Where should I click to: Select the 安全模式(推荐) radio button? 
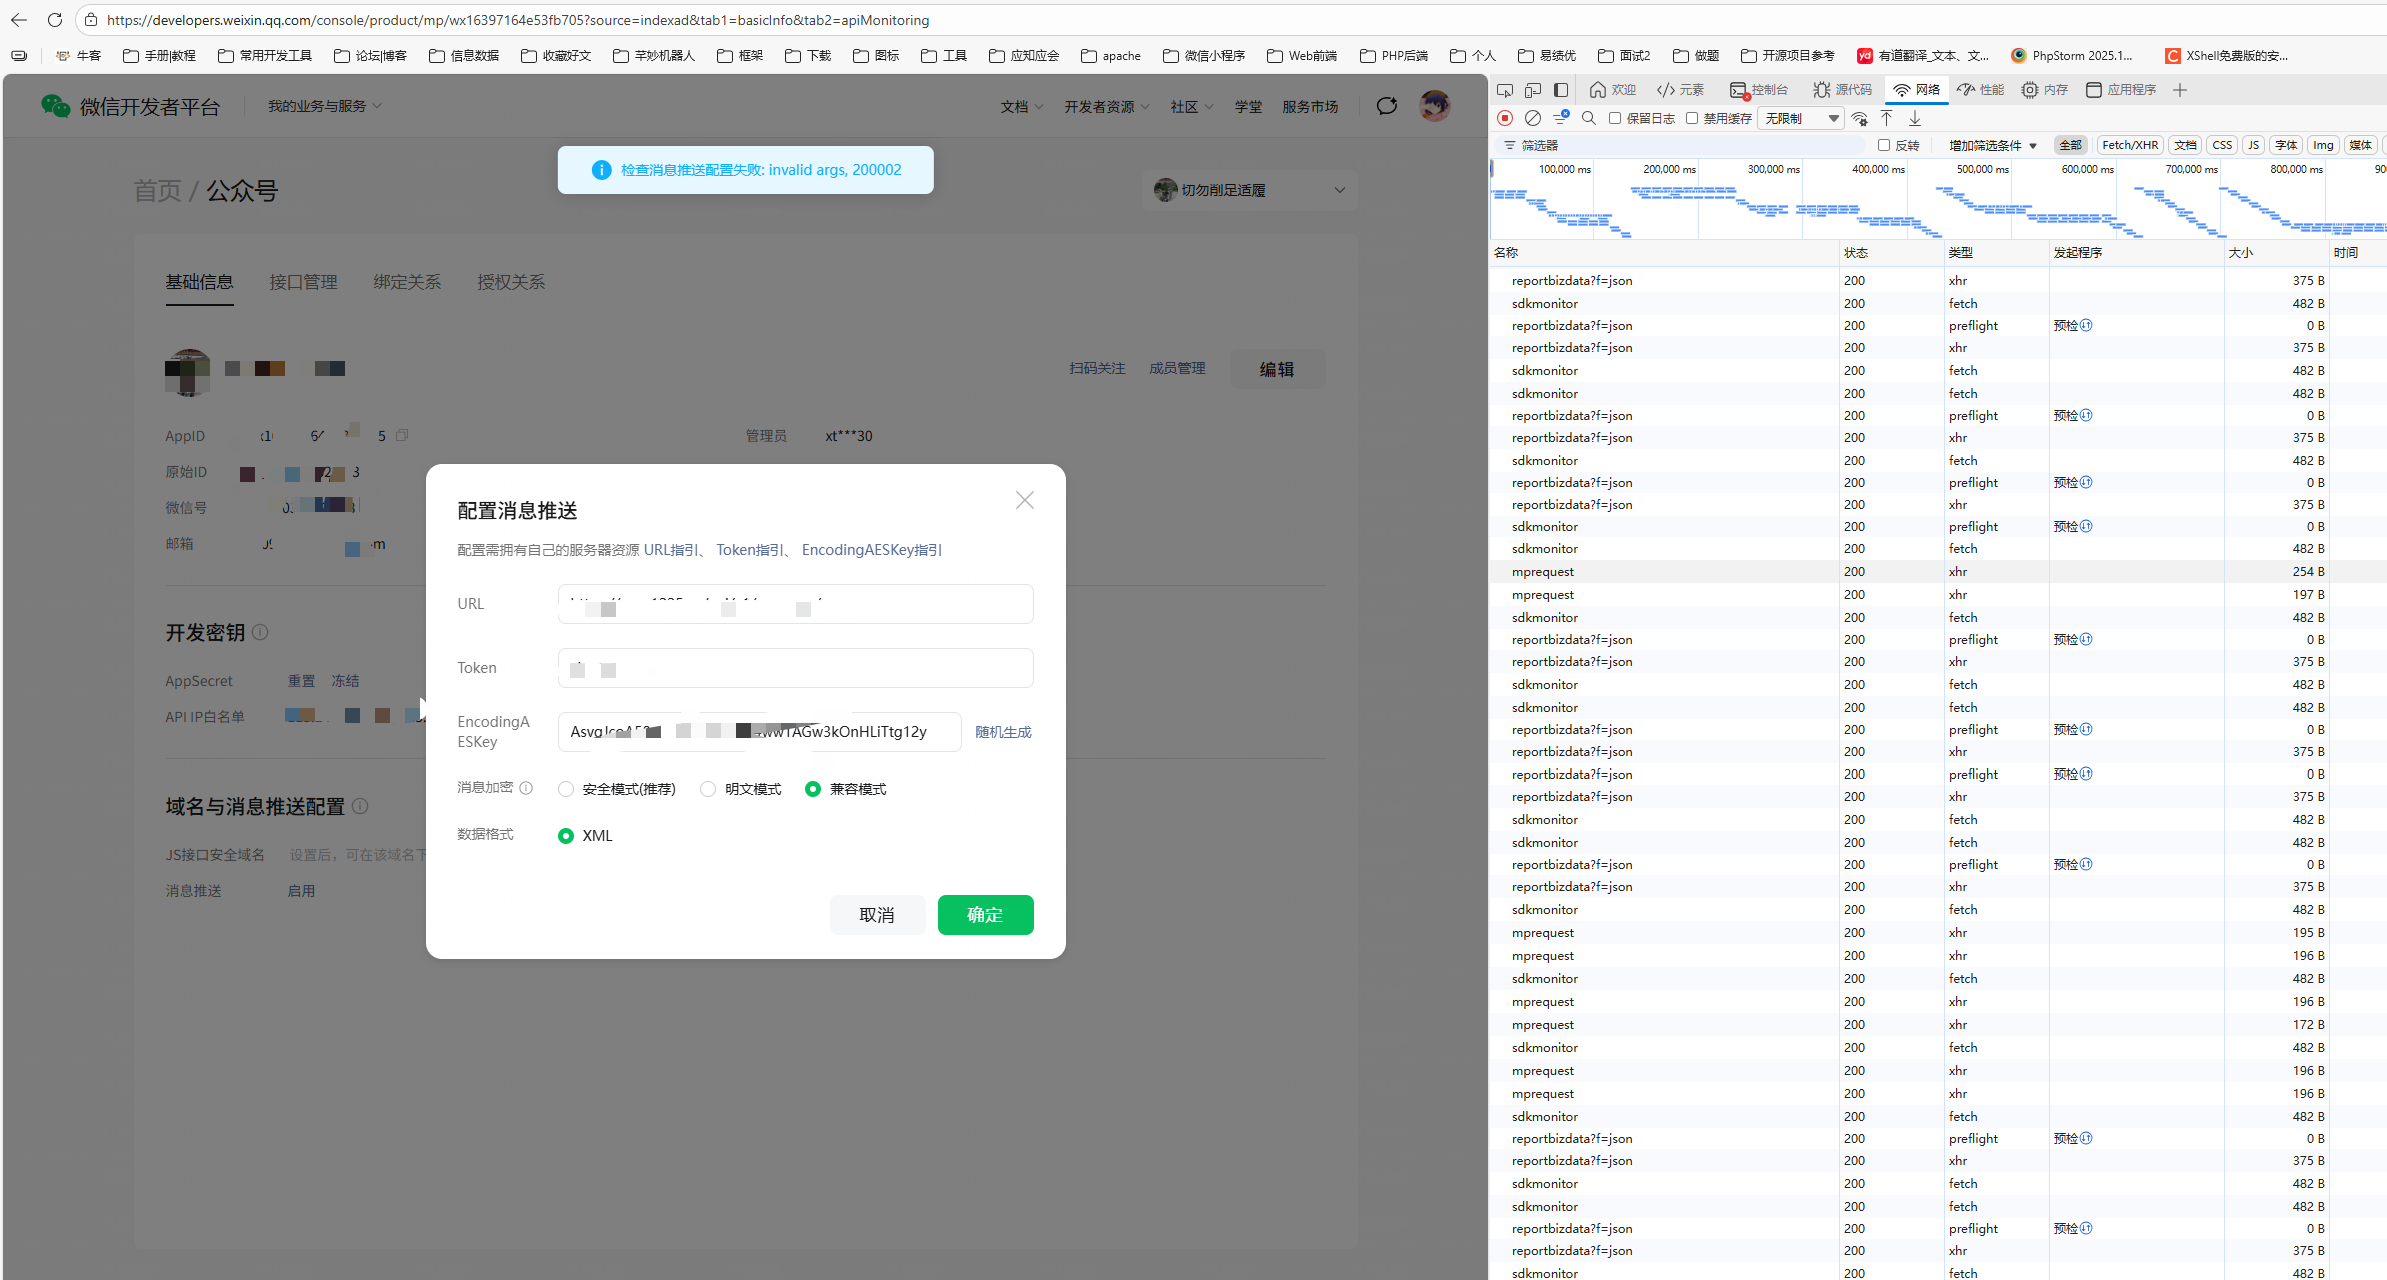(566, 789)
